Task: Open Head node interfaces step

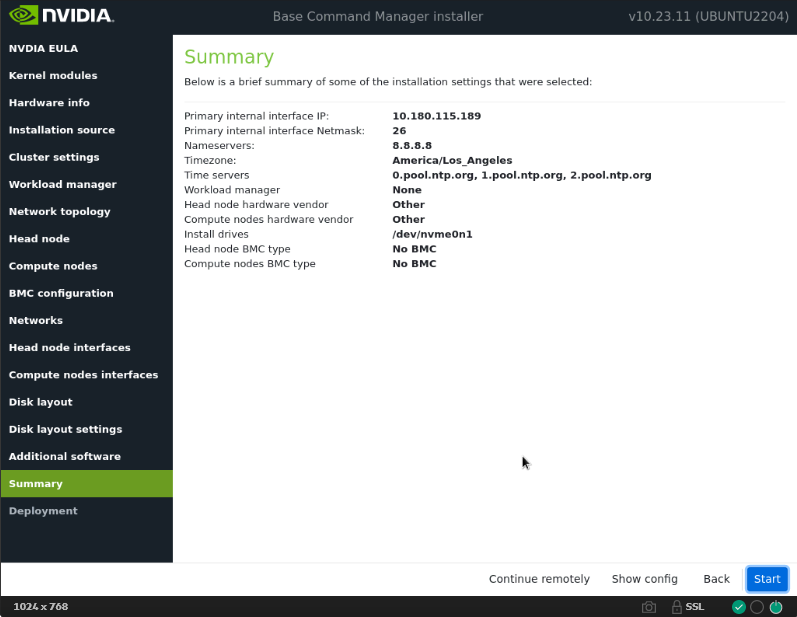Action: tap(69, 347)
